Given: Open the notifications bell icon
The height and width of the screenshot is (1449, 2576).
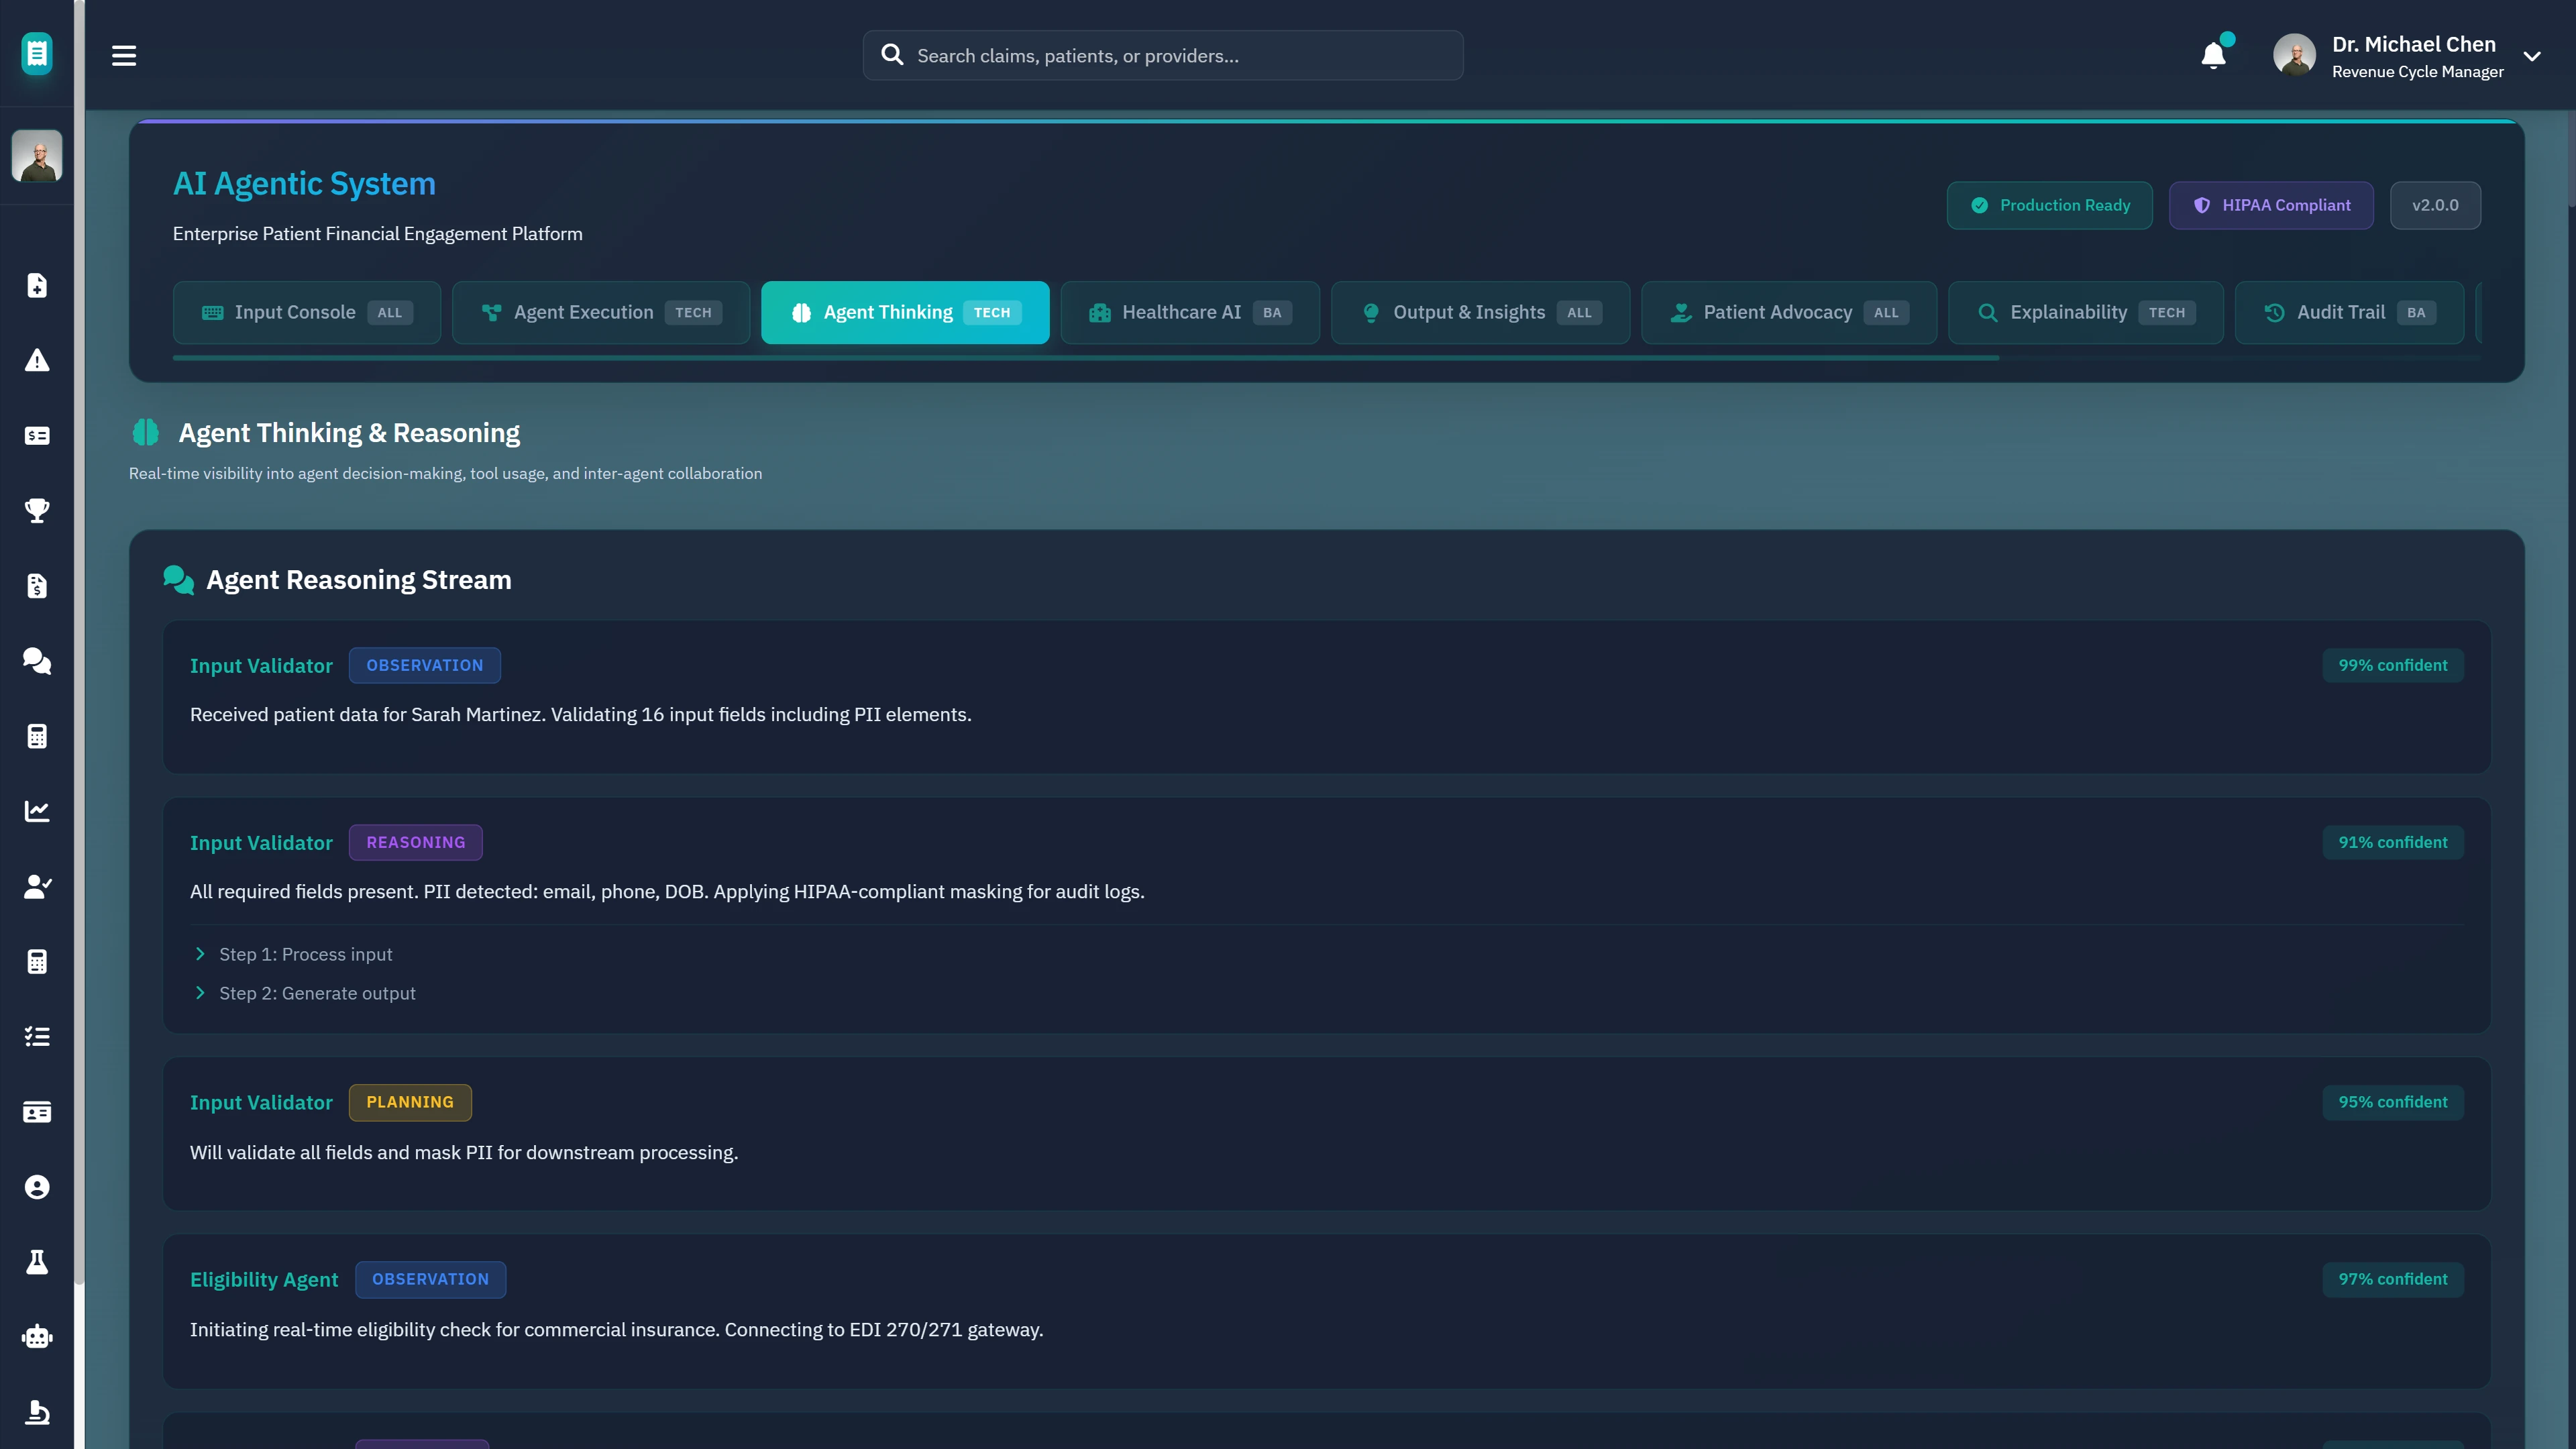Looking at the screenshot, I should (x=2212, y=55).
